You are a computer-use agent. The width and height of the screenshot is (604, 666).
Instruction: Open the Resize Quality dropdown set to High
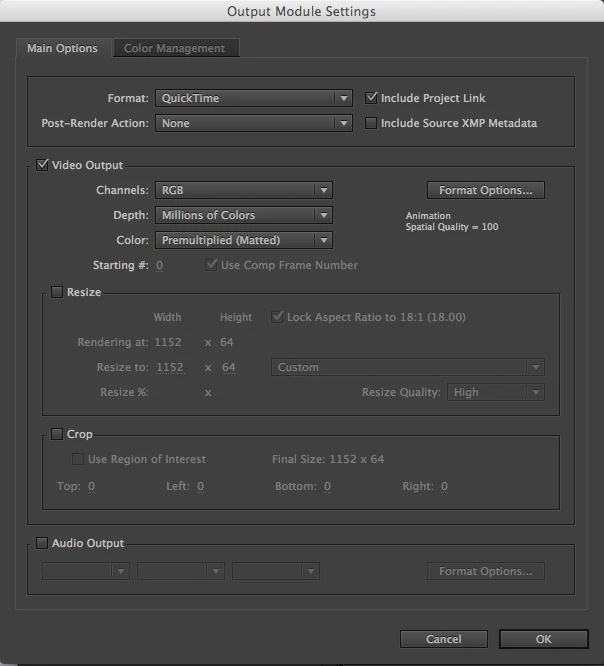[496, 392]
